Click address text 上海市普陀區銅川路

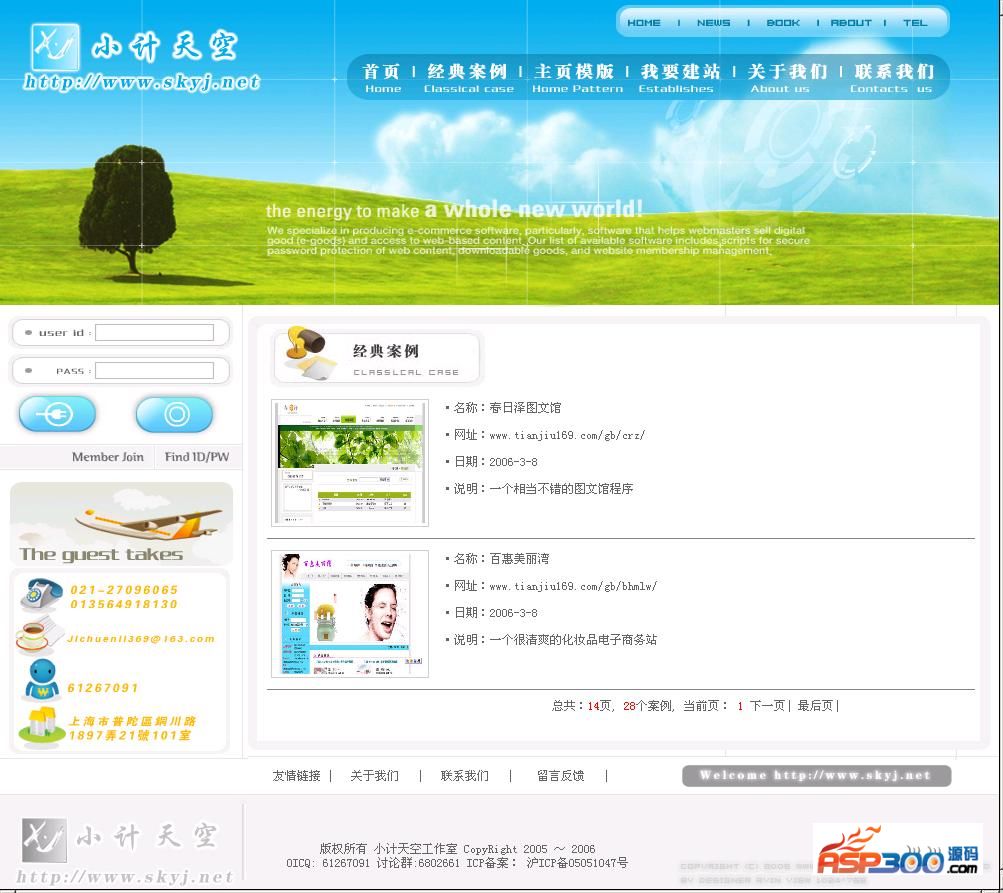click(132, 721)
